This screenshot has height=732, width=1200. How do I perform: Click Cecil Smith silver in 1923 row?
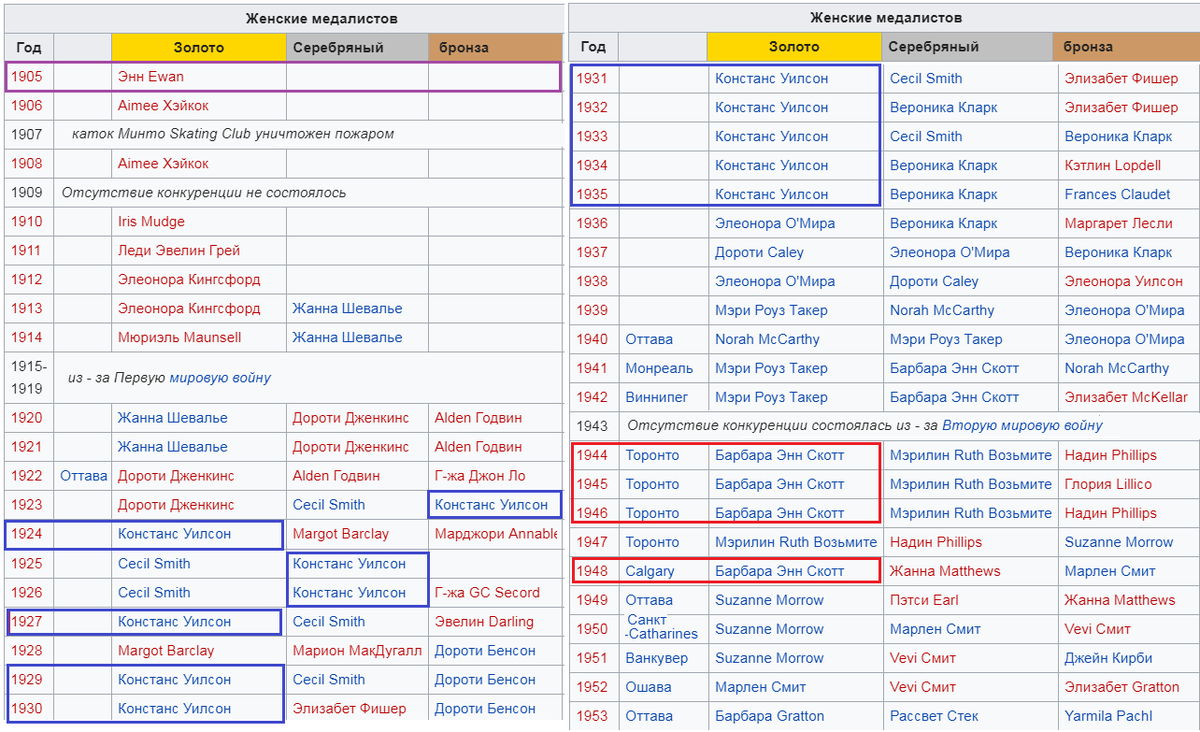pos(329,504)
